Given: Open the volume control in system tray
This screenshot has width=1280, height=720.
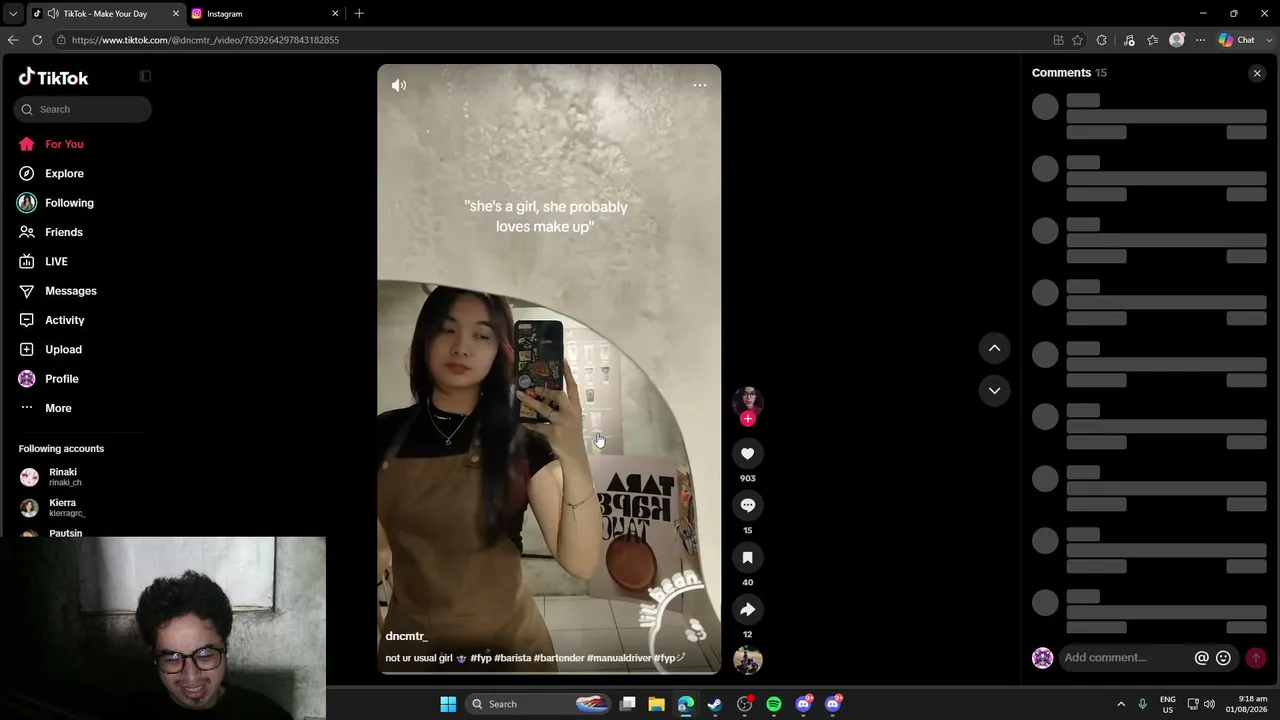Looking at the screenshot, I should pyautogui.click(x=1209, y=704).
